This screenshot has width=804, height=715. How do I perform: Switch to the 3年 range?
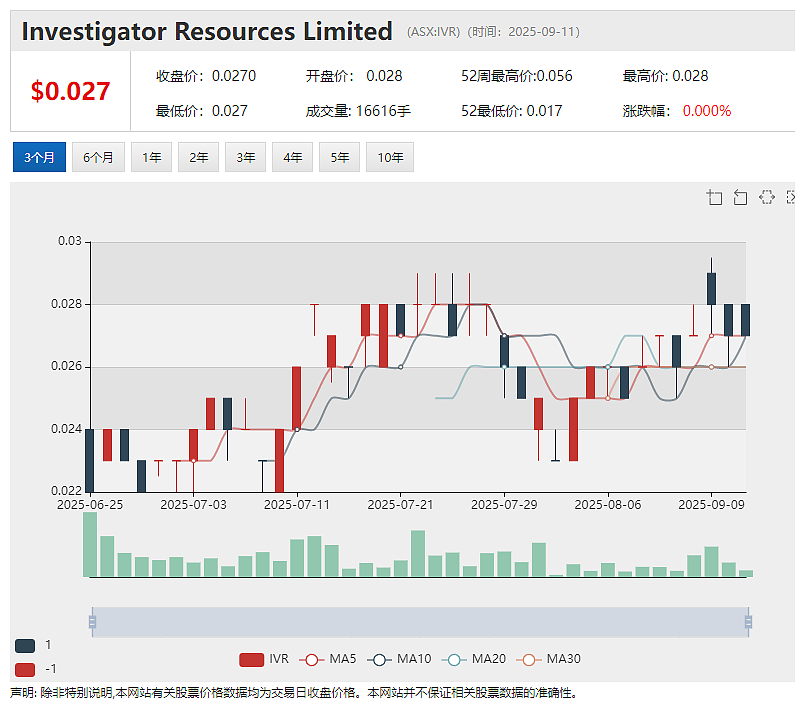point(246,157)
